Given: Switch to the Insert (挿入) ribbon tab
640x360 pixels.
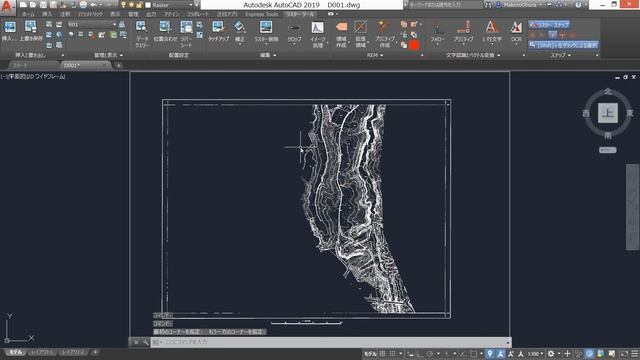Looking at the screenshot, I should (x=47, y=14).
